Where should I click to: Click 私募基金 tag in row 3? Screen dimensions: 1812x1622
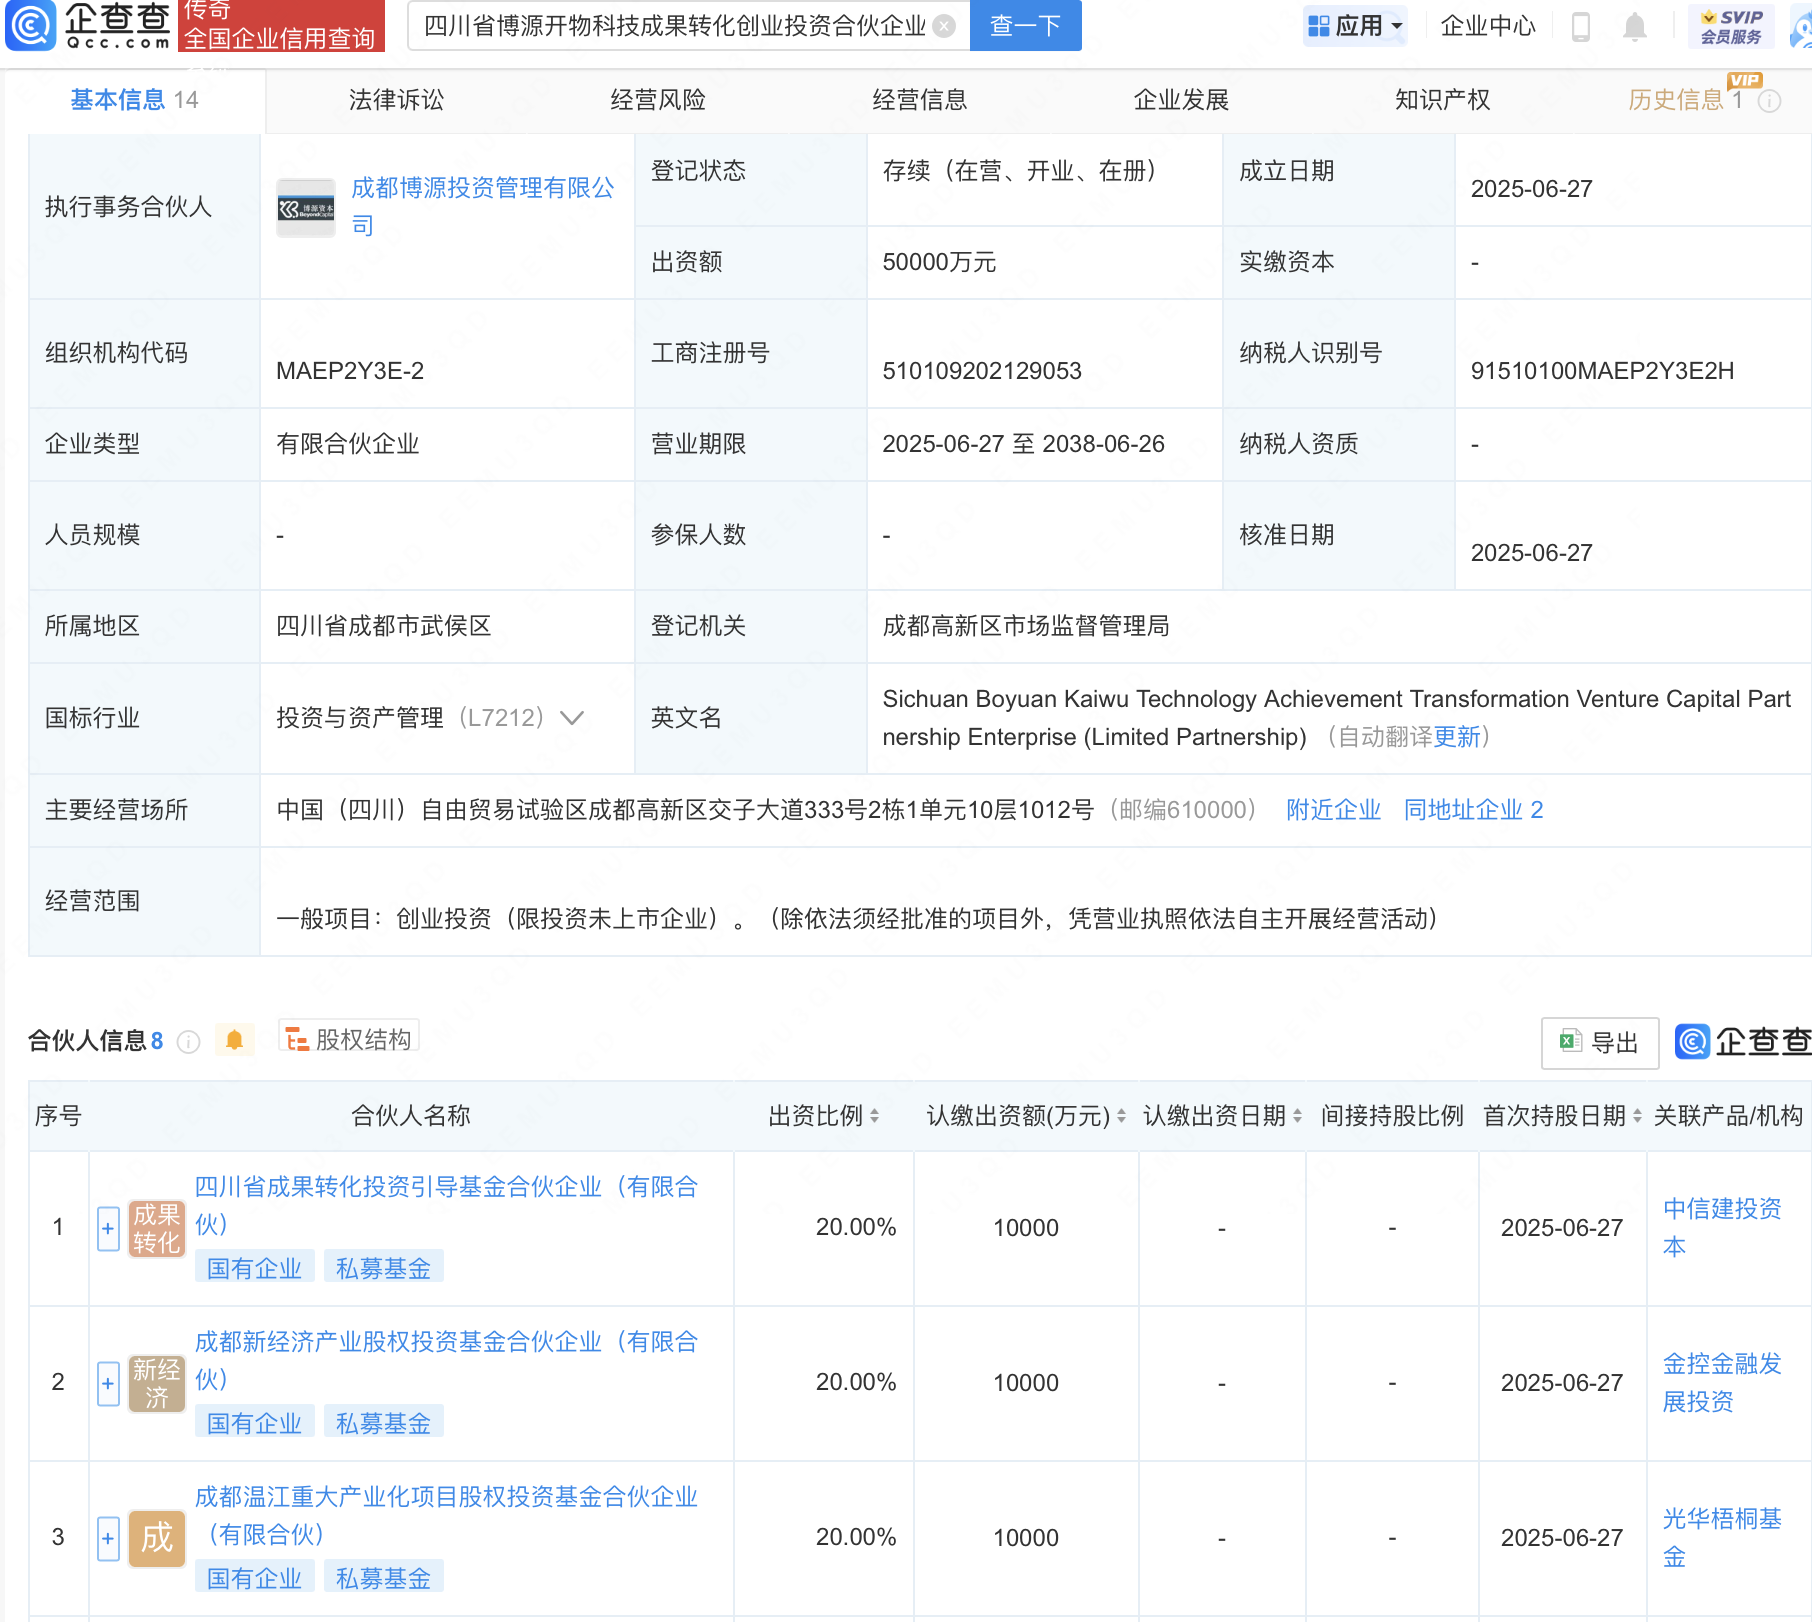point(384,1578)
